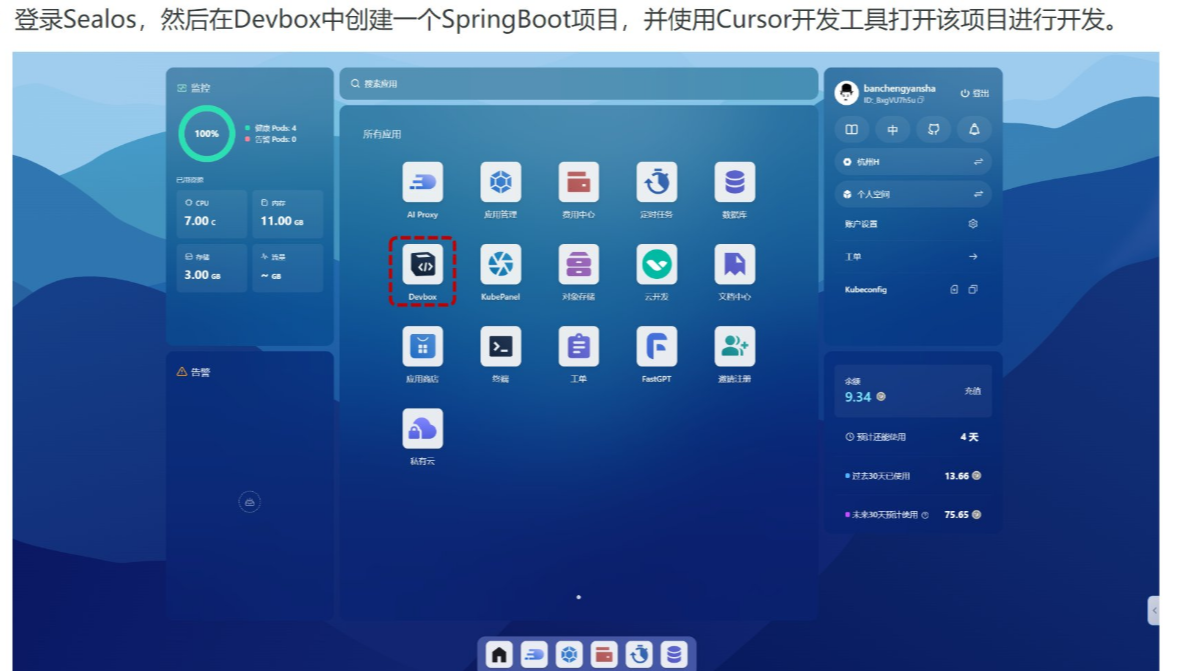Open the GitHub icon button
1183x671 pixels.
pos(933,130)
